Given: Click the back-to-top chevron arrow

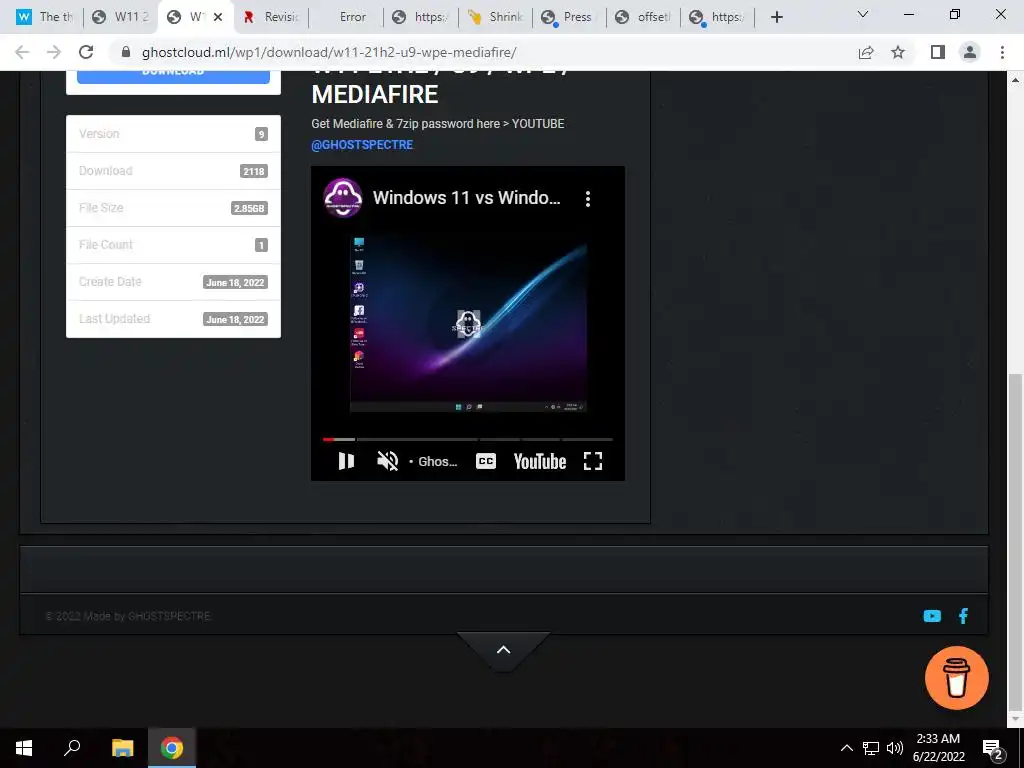Looking at the screenshot, I should pyautogui.click(x=503, y=649).
